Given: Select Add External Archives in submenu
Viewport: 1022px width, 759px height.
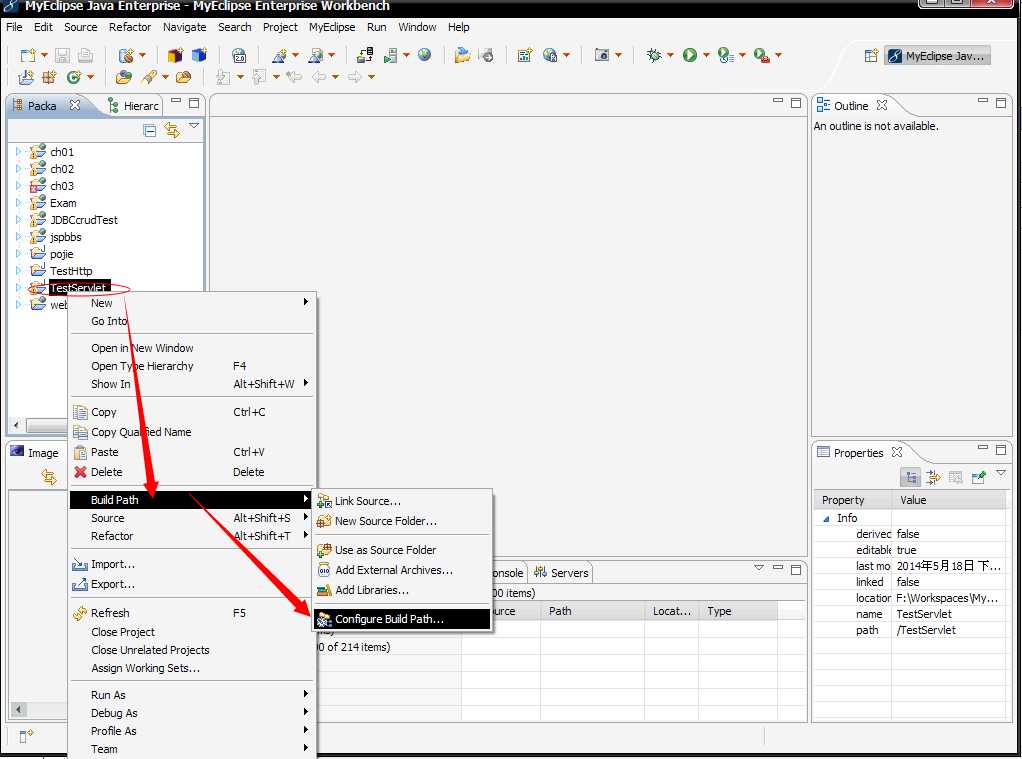Looking at the screenshot, I should 402,570.
